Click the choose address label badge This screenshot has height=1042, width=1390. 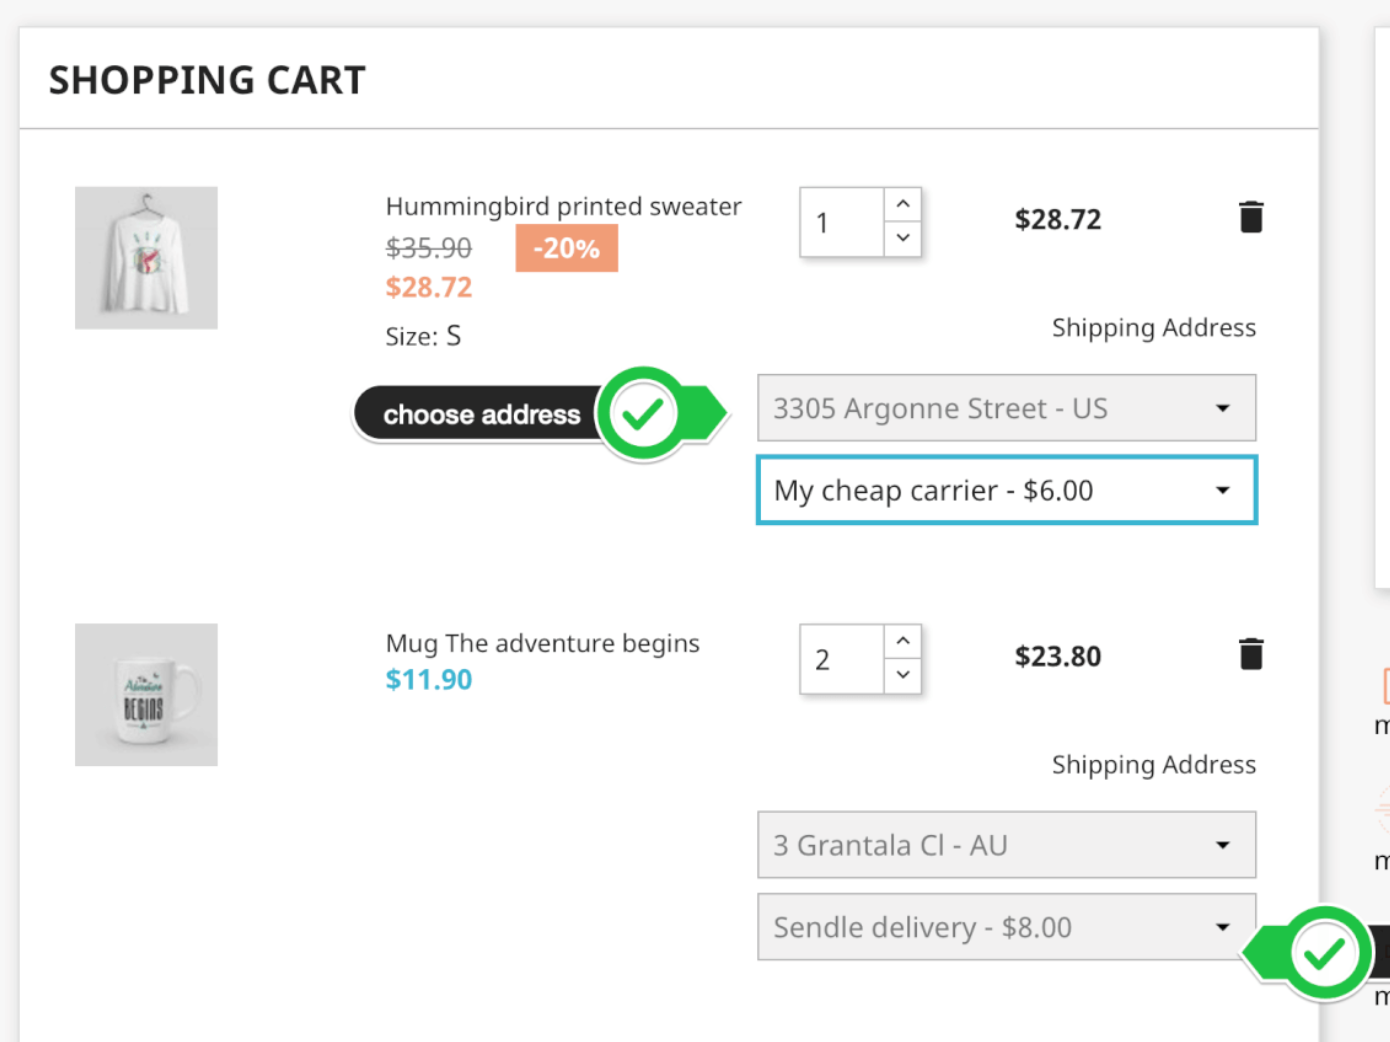point(481,414)
